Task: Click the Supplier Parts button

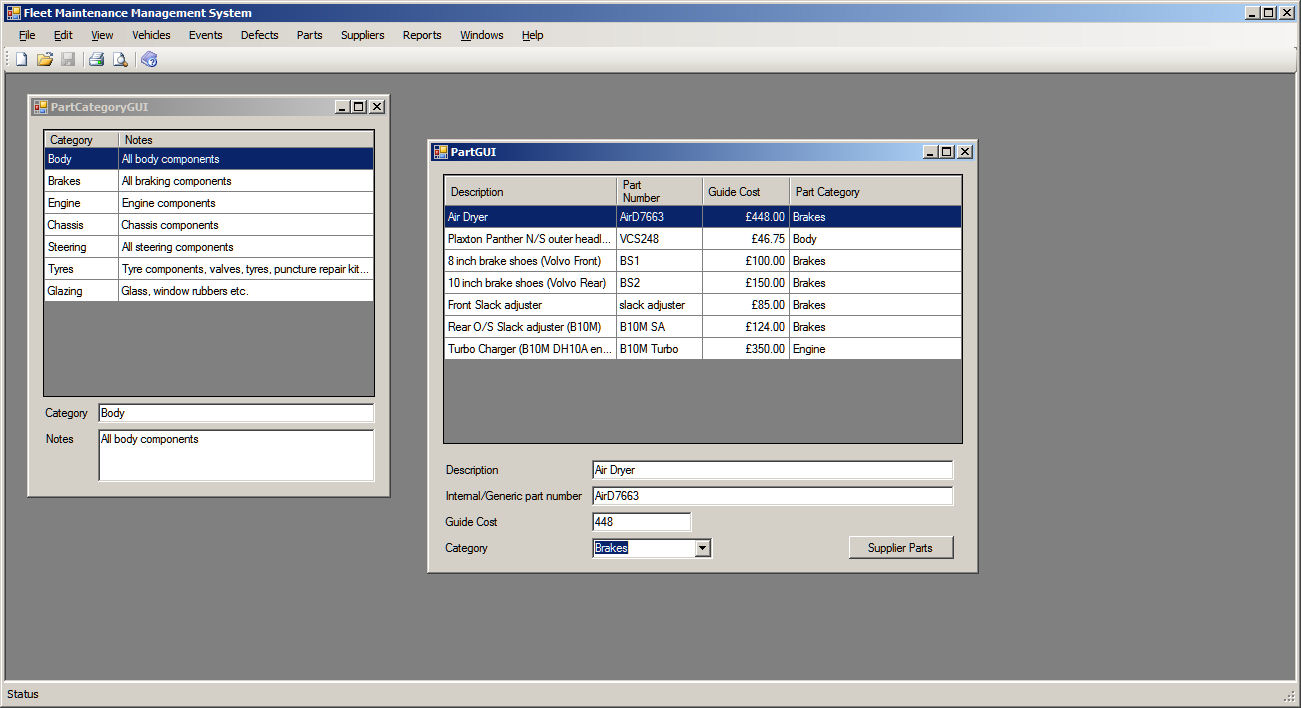Action: pos(900,548)
